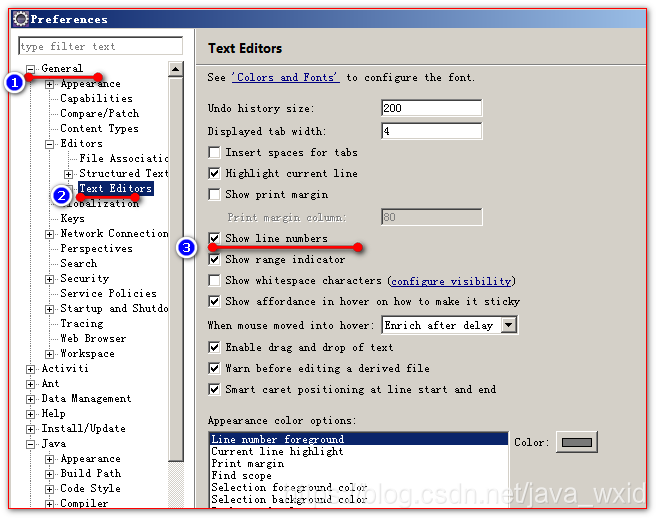Viewport: 656px width, 518px height.
Task: Select File Associations tree item
Action: (x=124, y=159)
